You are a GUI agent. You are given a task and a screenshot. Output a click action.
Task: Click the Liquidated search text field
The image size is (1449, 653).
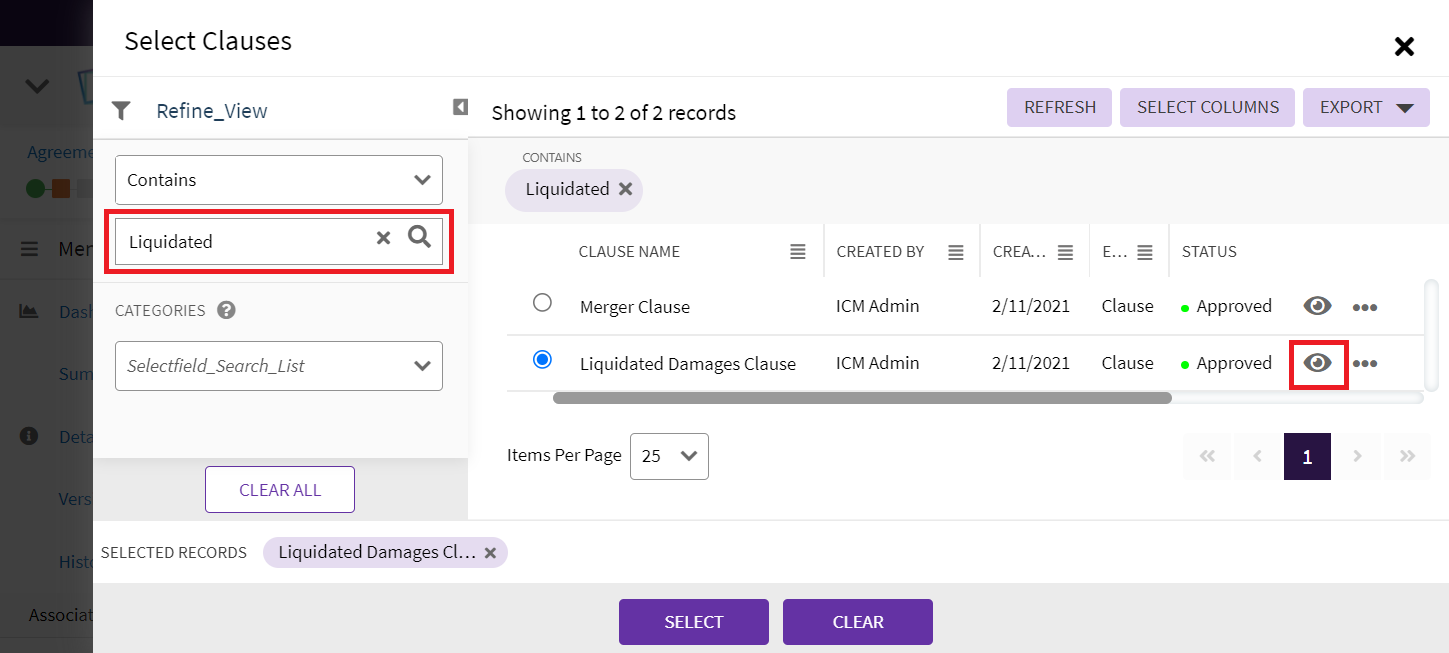tap(245, 242)
